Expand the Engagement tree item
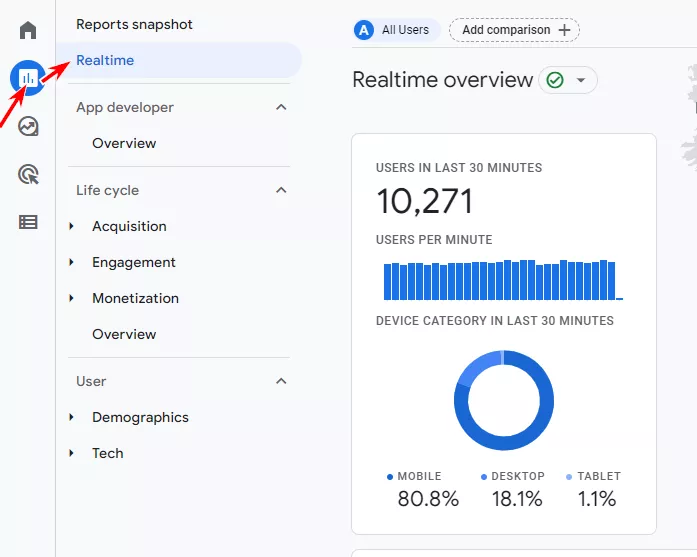Image resolution: width=697 pixels, height=557 pixels. [72, 262]
